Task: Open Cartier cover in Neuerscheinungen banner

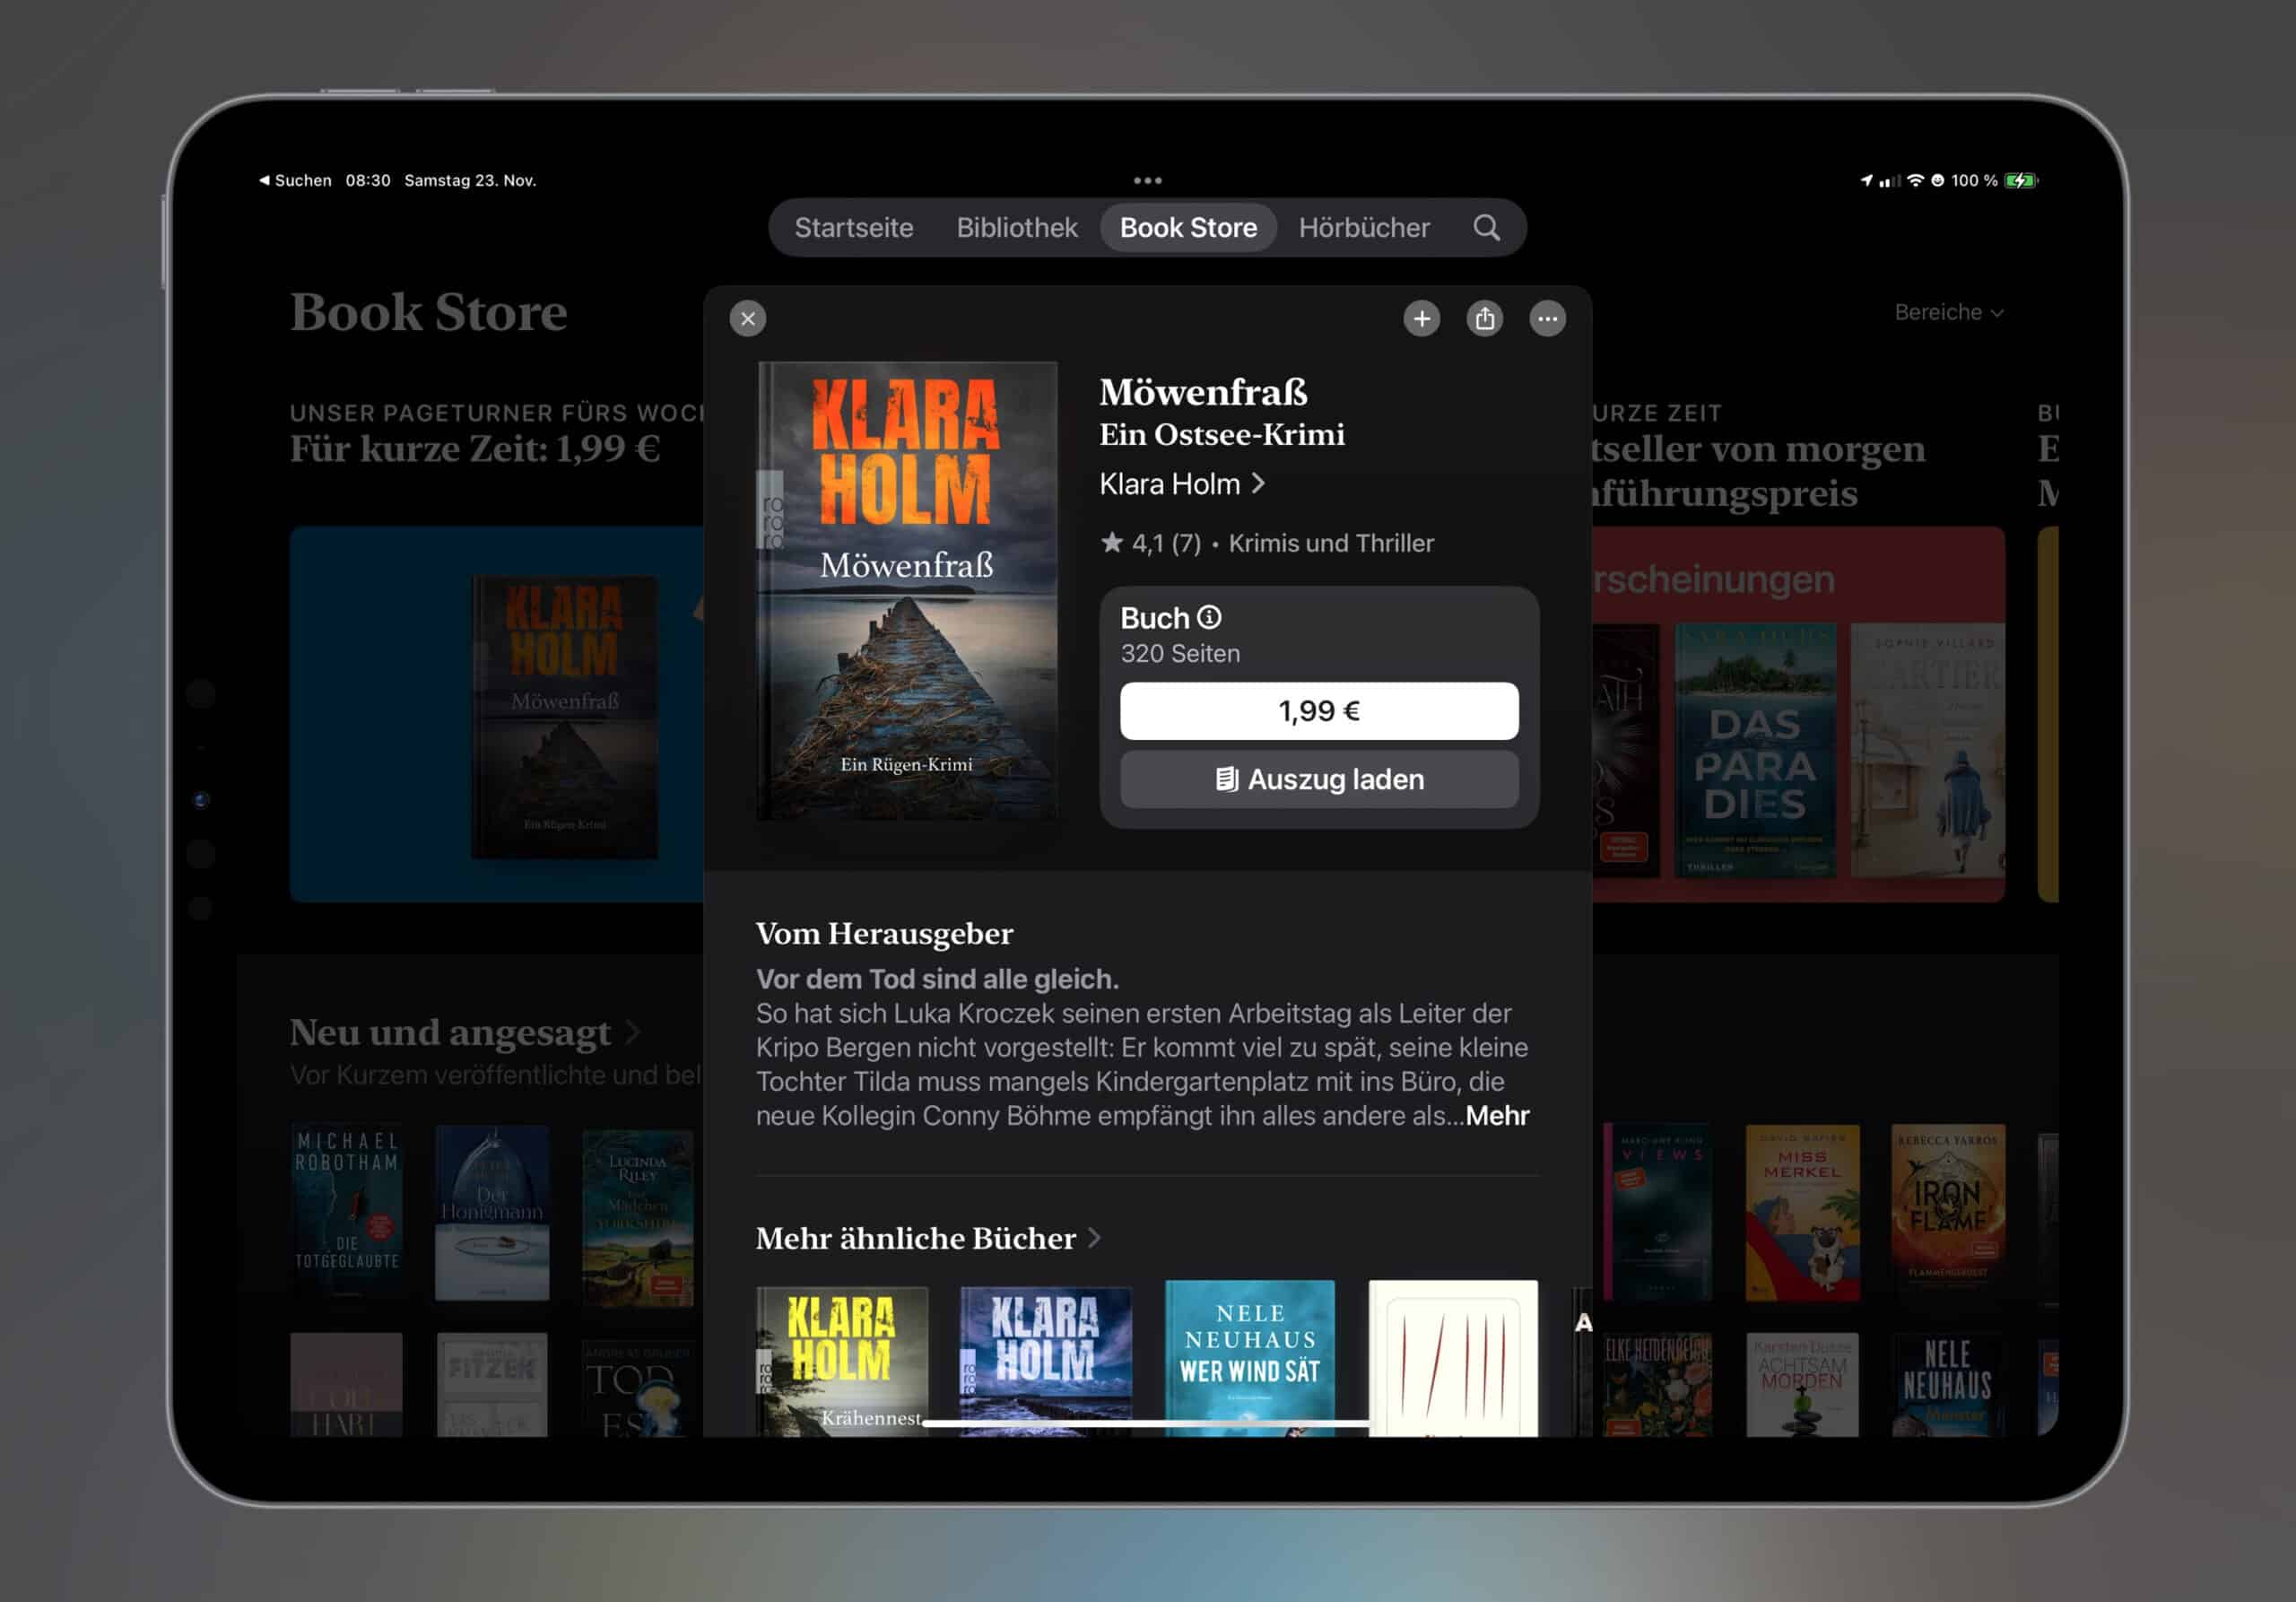Action: [x=1927, y=750]
